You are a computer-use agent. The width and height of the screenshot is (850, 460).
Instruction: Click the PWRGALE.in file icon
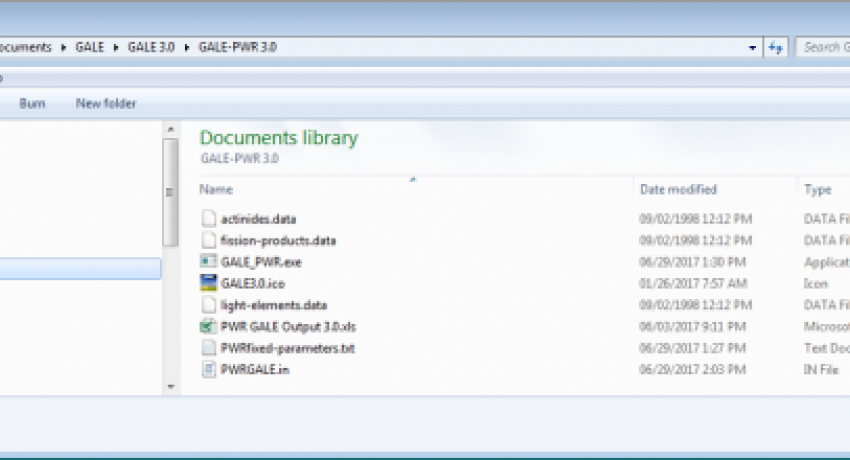209,370
